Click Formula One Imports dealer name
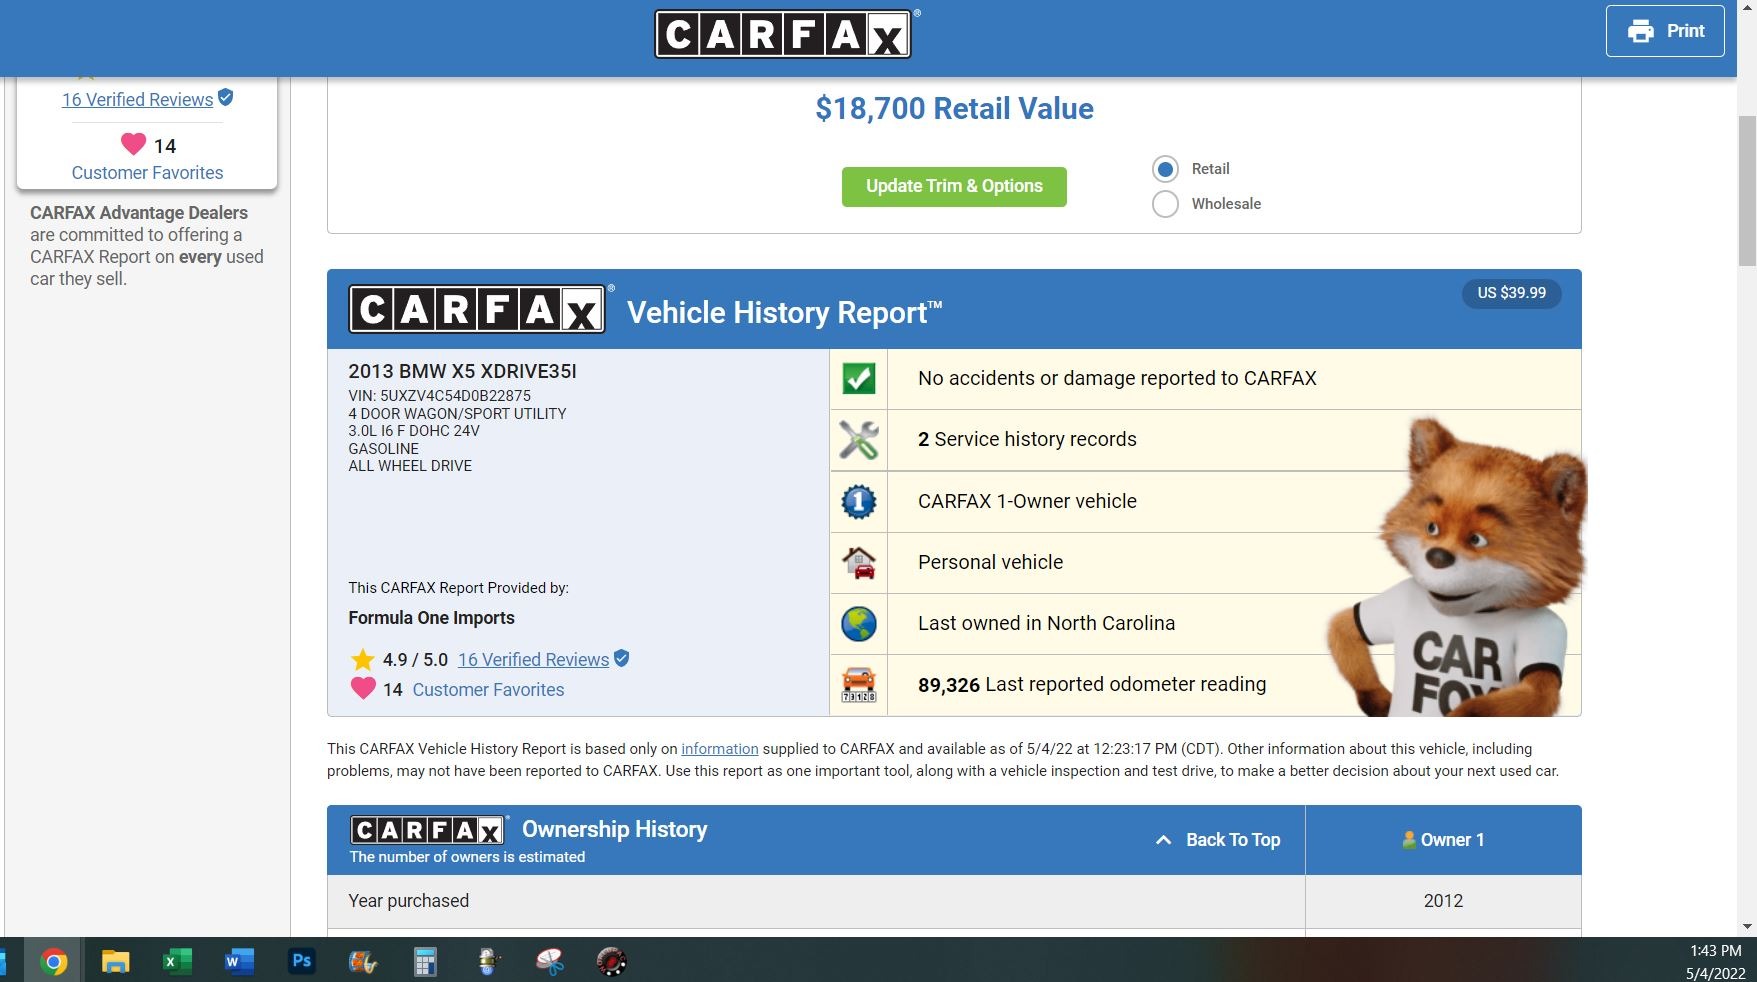Screen dimensions: 1757x982 pyautogui.click(x=431, y=618)
